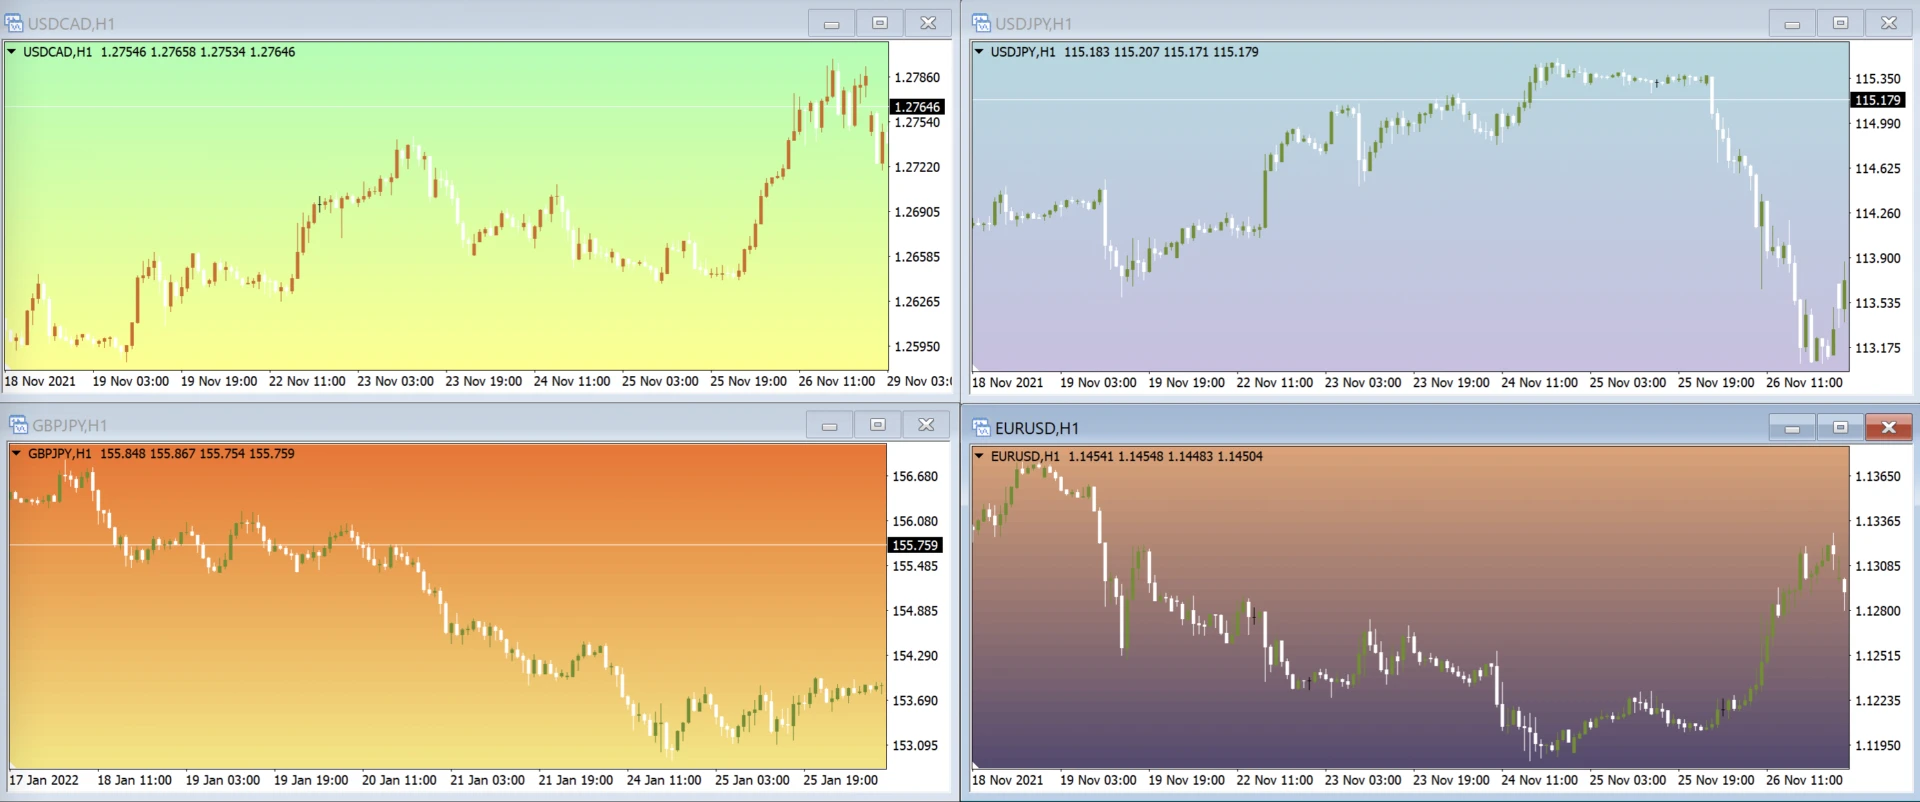Screen dimensions: 1920x802
Task: Expand the USDJPY,H1 chart header triangle
Action: coord(979,52)
